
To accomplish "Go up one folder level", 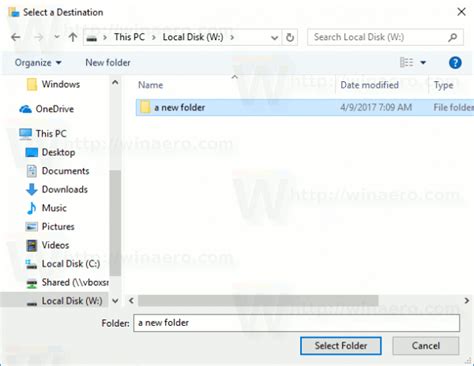I will pos(73,37).
